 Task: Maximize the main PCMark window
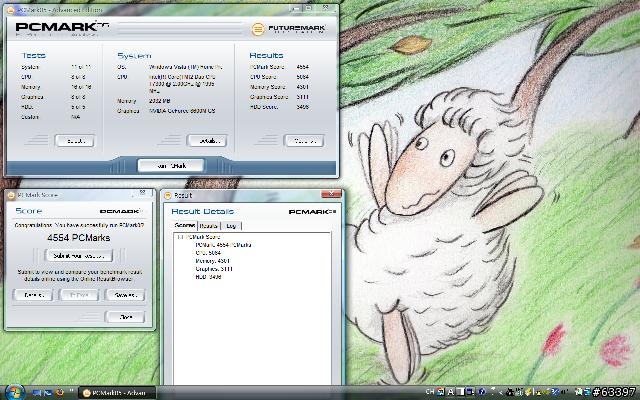[309, 8]
